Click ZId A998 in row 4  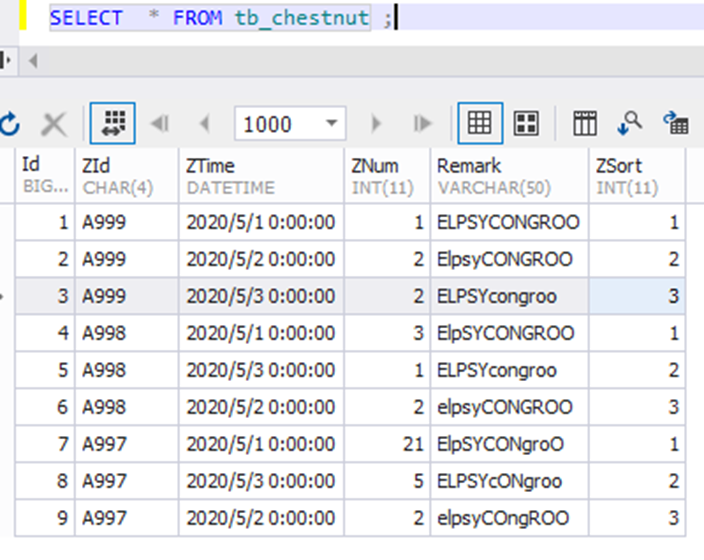click(127, 333)
